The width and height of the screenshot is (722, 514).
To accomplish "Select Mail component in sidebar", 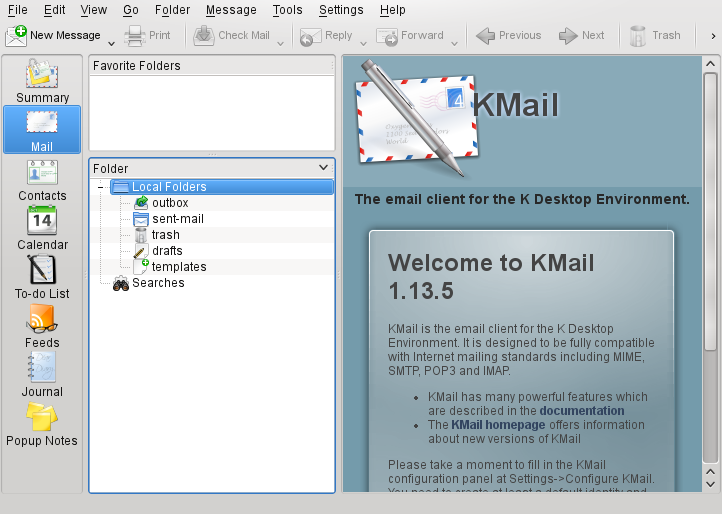I will pos(42,130).
